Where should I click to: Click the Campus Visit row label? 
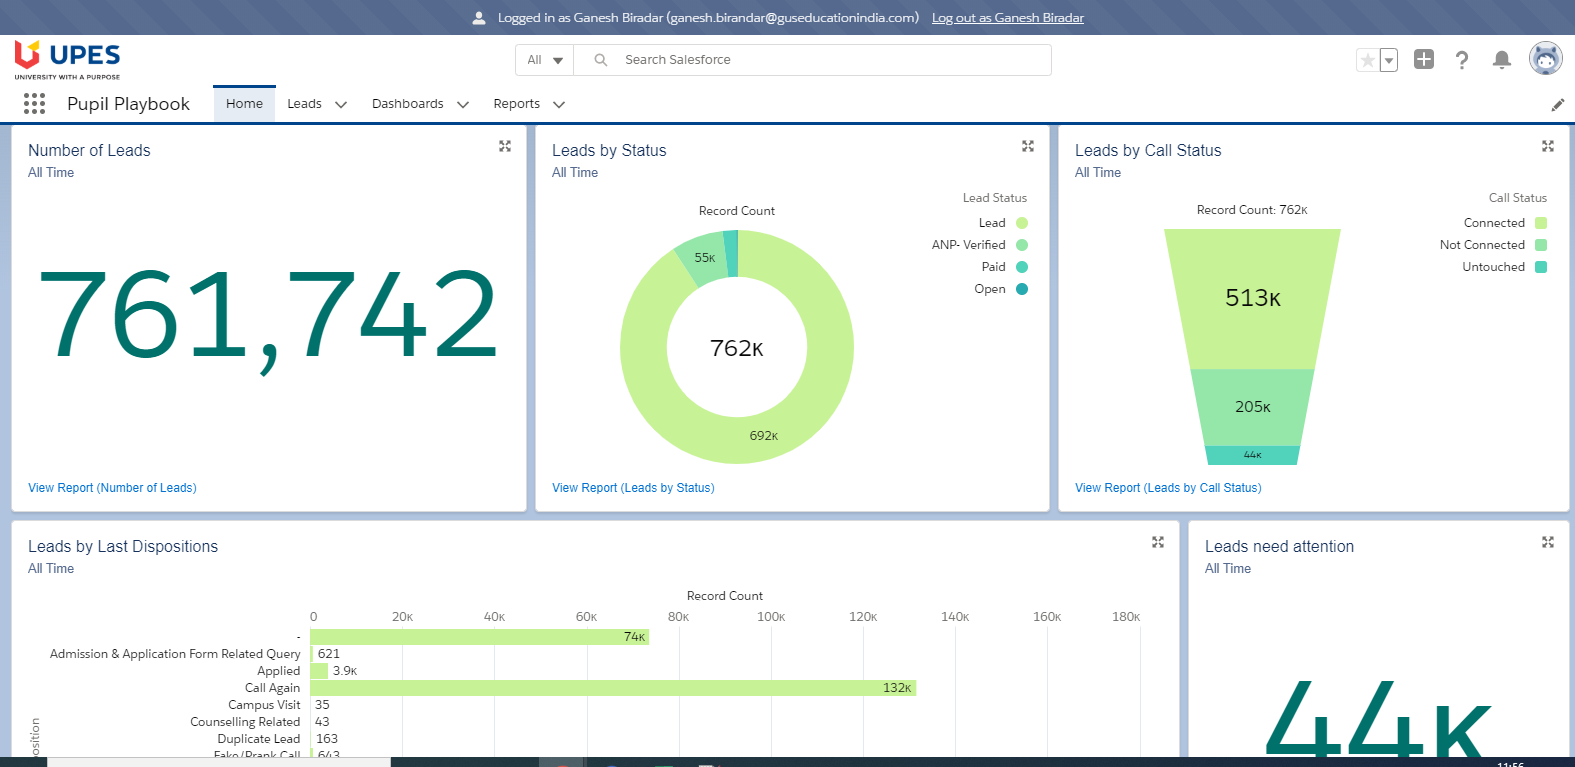264,705
